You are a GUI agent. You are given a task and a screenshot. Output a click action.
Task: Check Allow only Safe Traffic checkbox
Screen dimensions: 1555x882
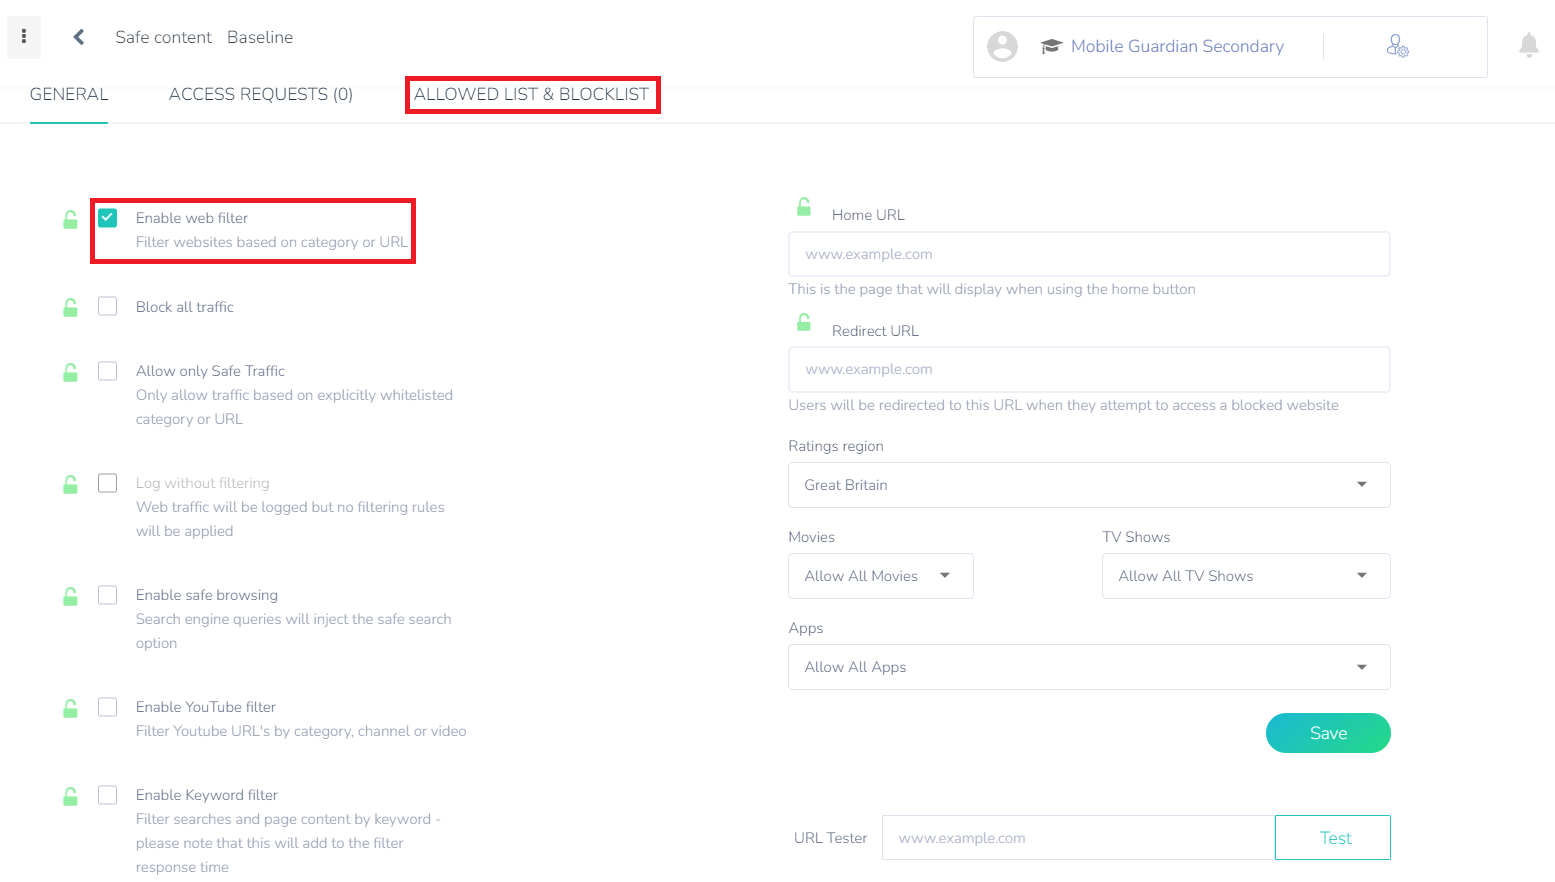pyautogui.click(x=108, y=371)
